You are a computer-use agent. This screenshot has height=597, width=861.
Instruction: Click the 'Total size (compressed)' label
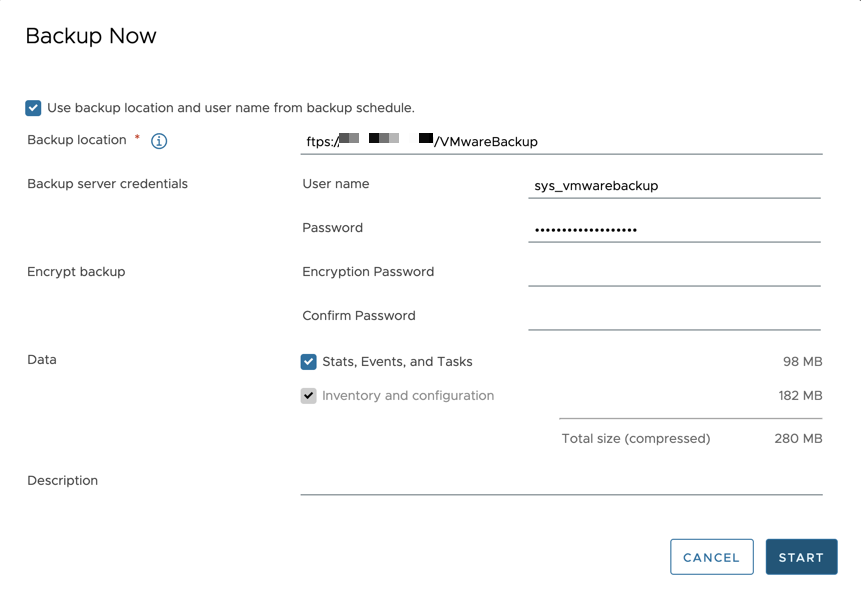coord(636,439)
